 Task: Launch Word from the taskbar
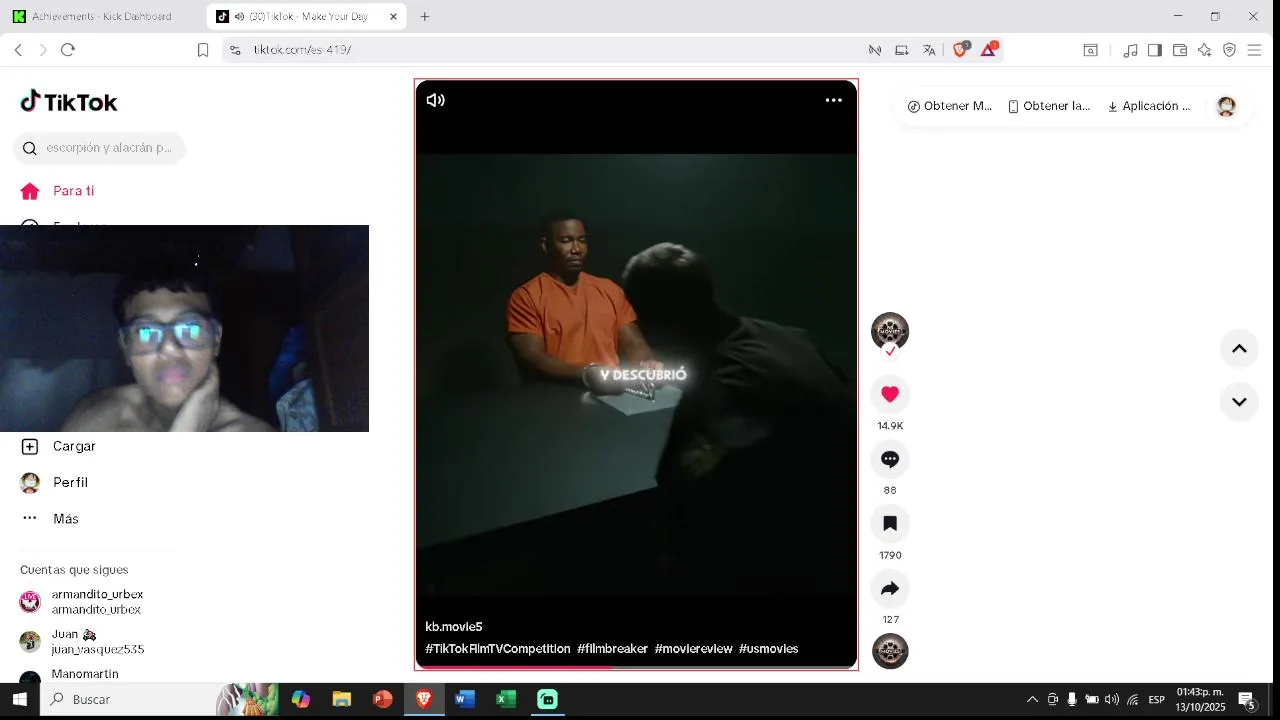tap(465, 699)
